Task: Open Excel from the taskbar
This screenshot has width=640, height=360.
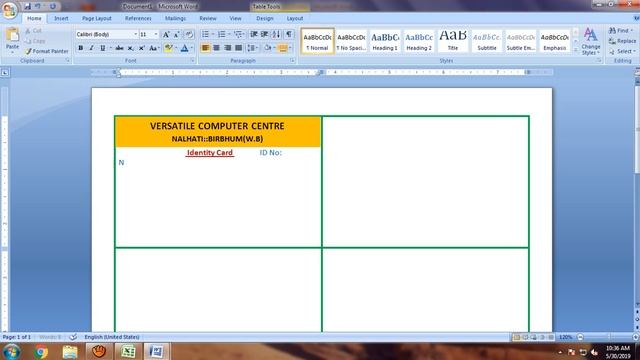Action: tap(128, 351)
